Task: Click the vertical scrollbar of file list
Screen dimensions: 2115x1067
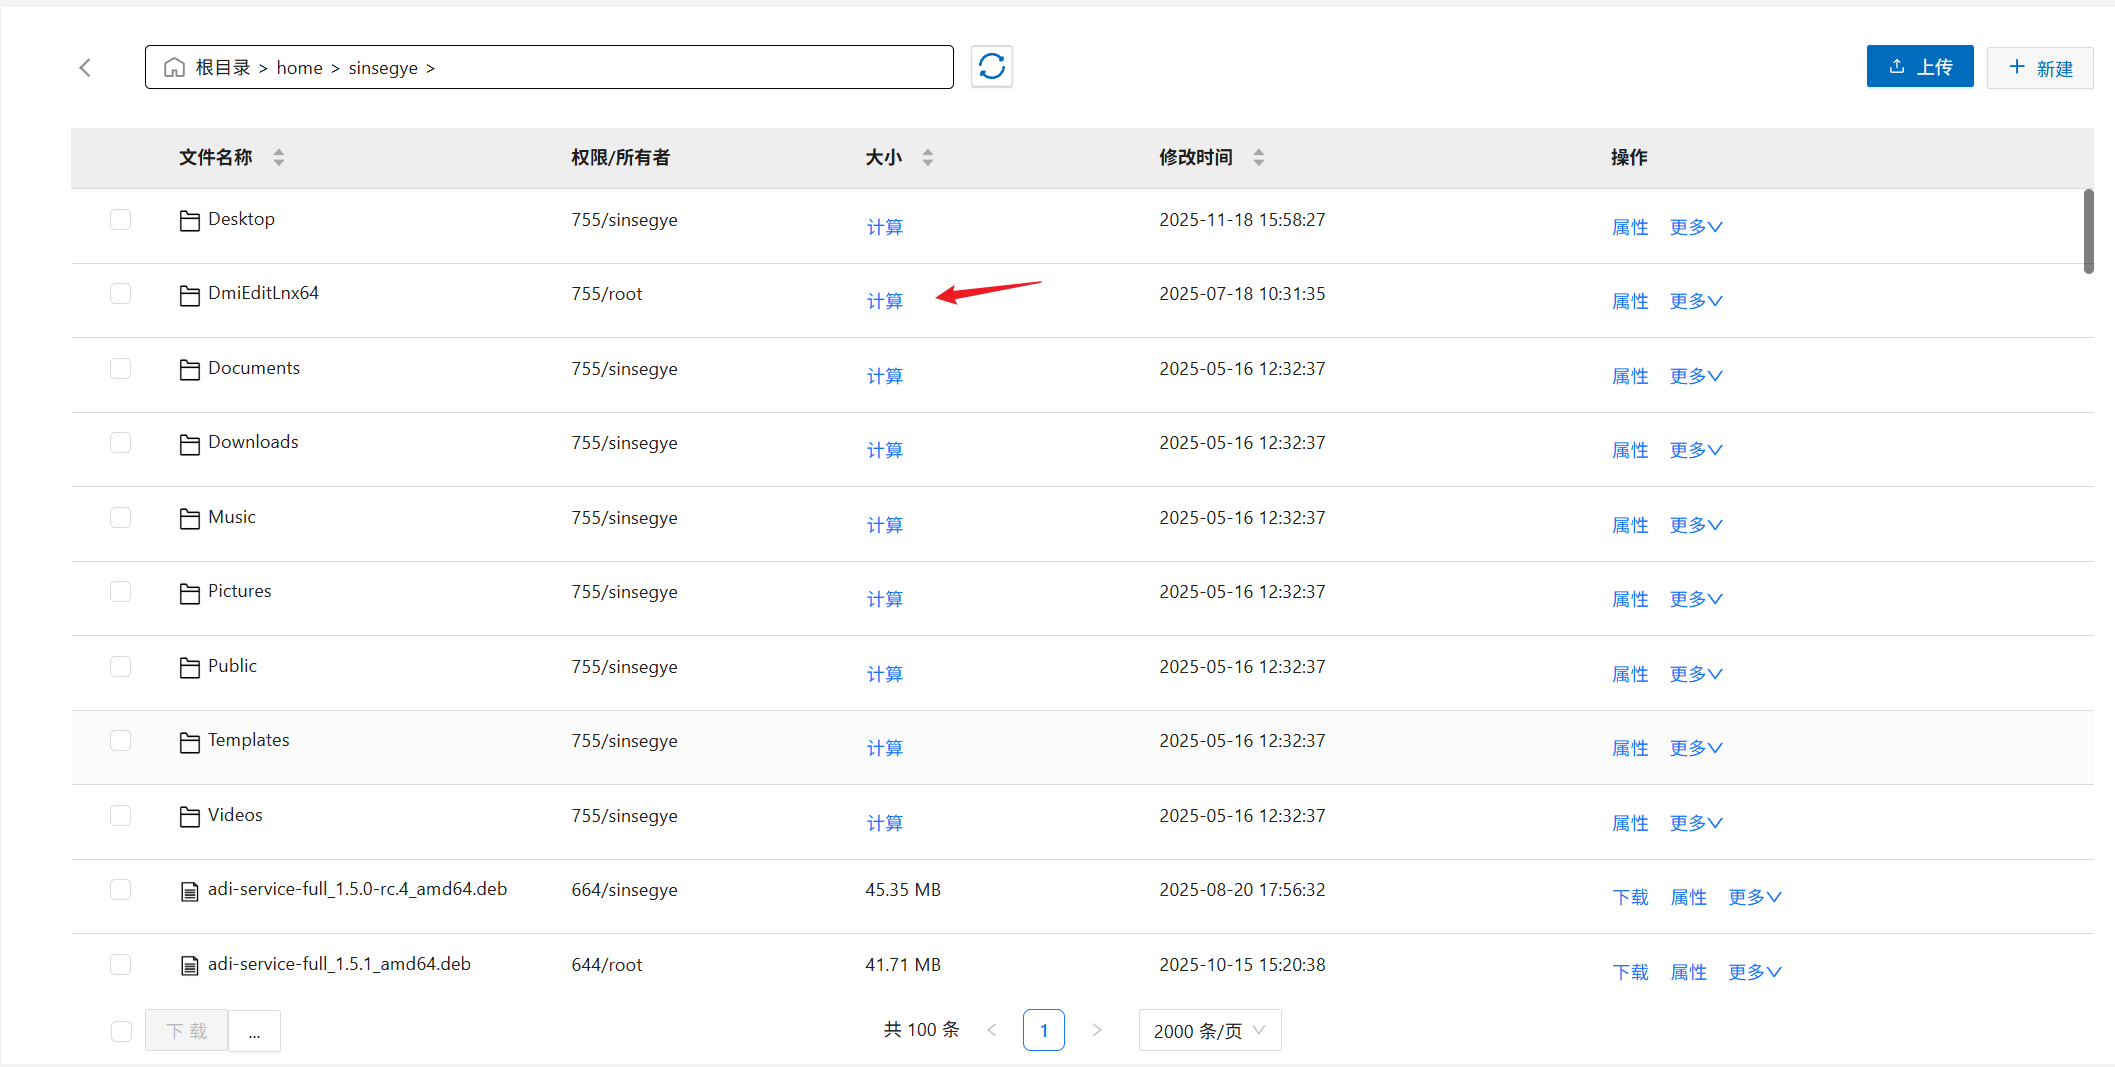Action: pos(2088,231)
